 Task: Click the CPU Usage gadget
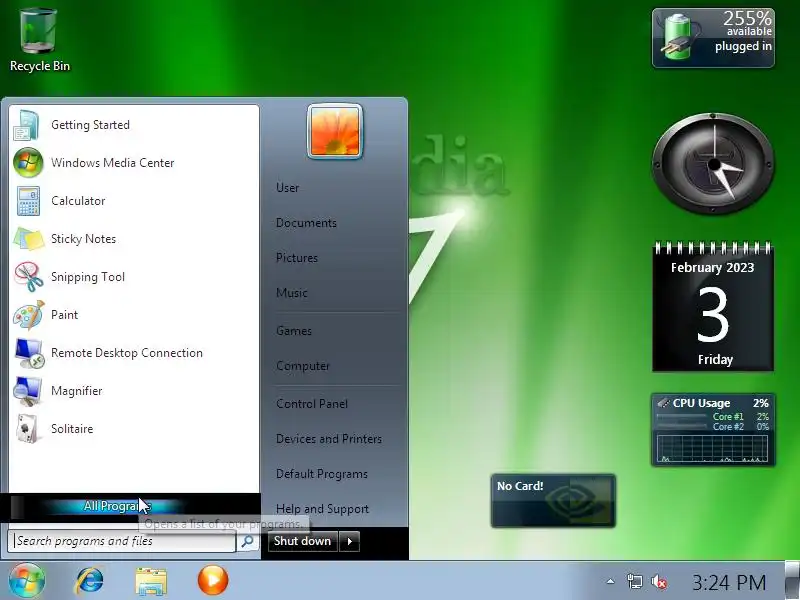713,430
